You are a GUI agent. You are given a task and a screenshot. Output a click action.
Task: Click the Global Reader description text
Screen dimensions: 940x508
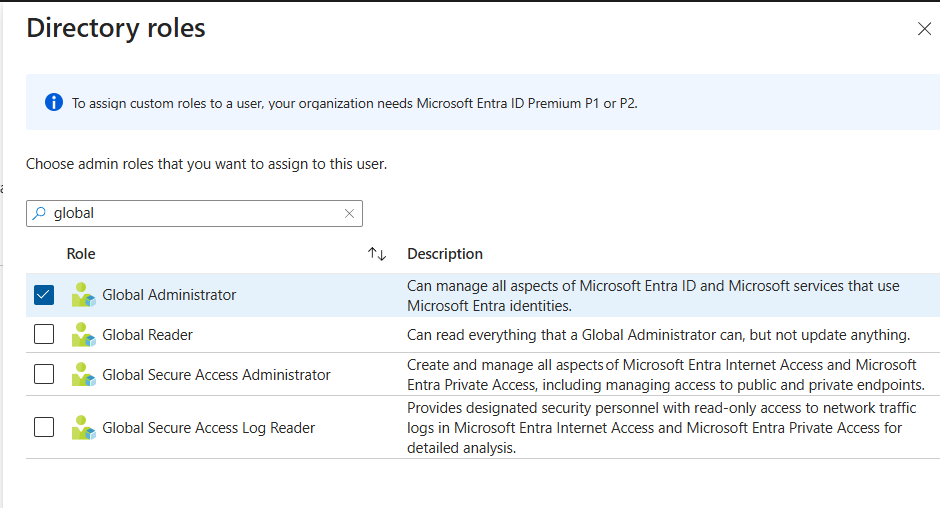(x=658, y=335)
